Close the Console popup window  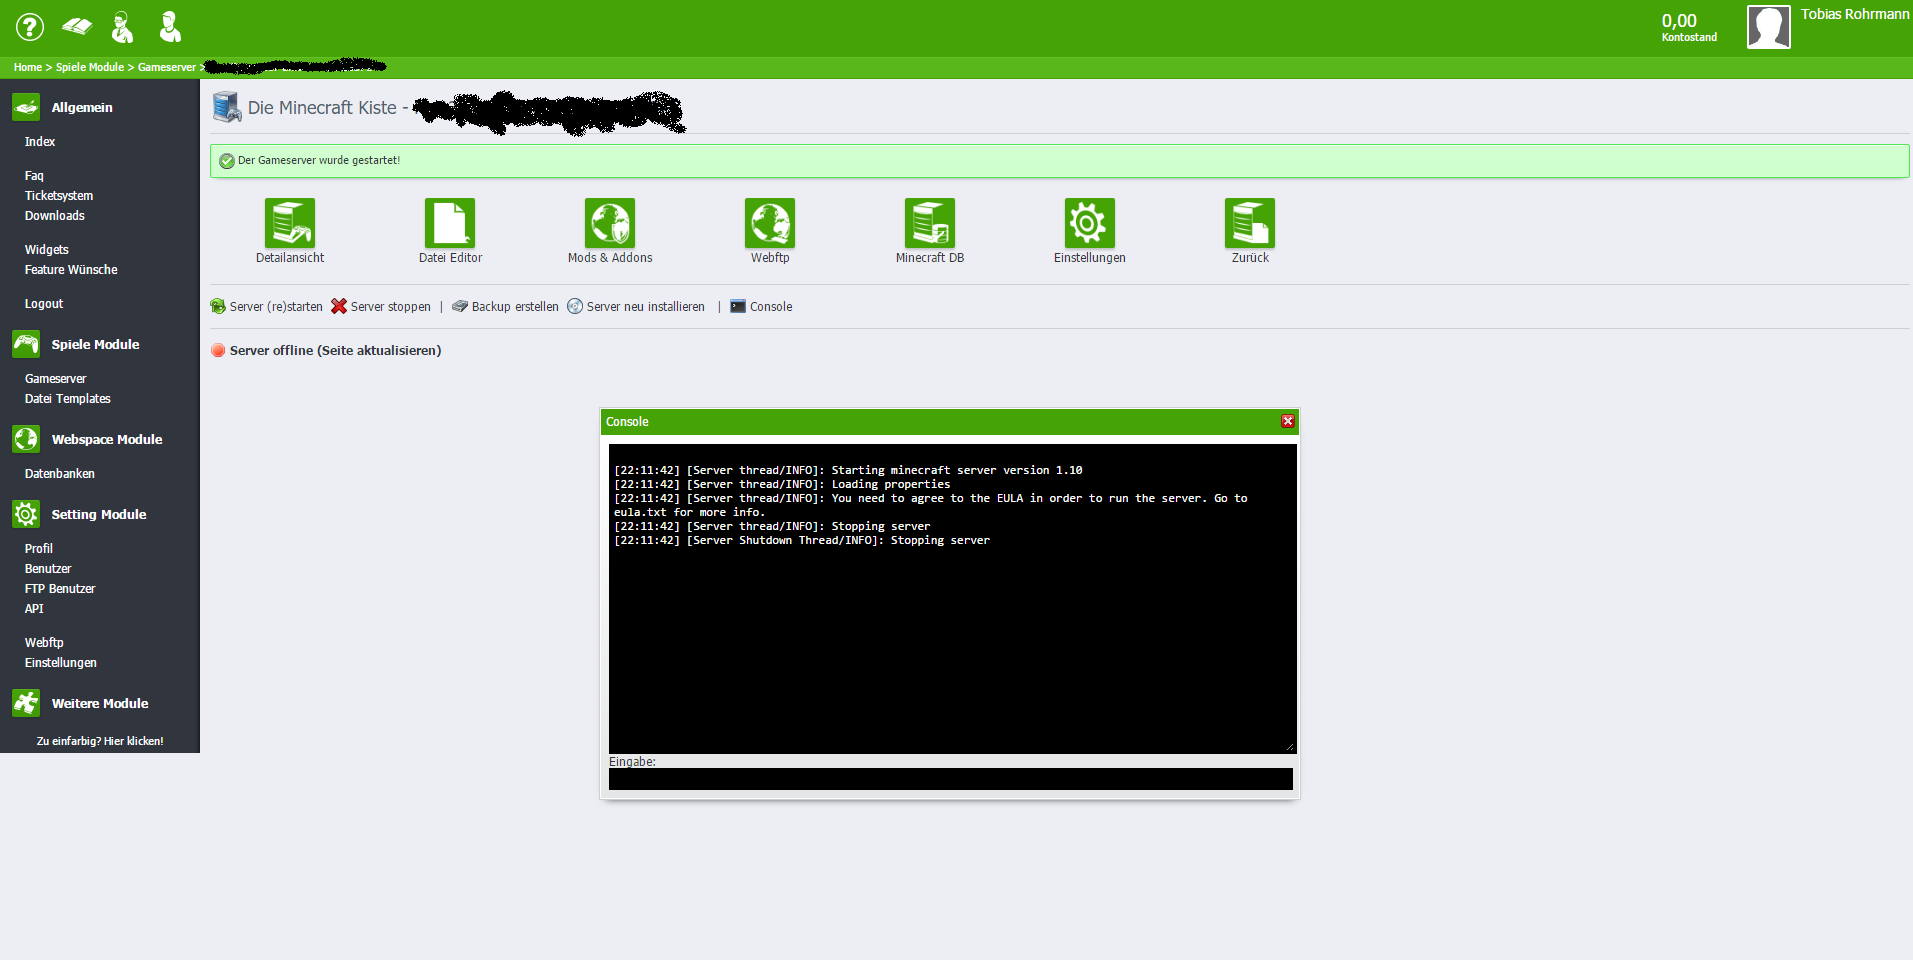point(1288,421)
